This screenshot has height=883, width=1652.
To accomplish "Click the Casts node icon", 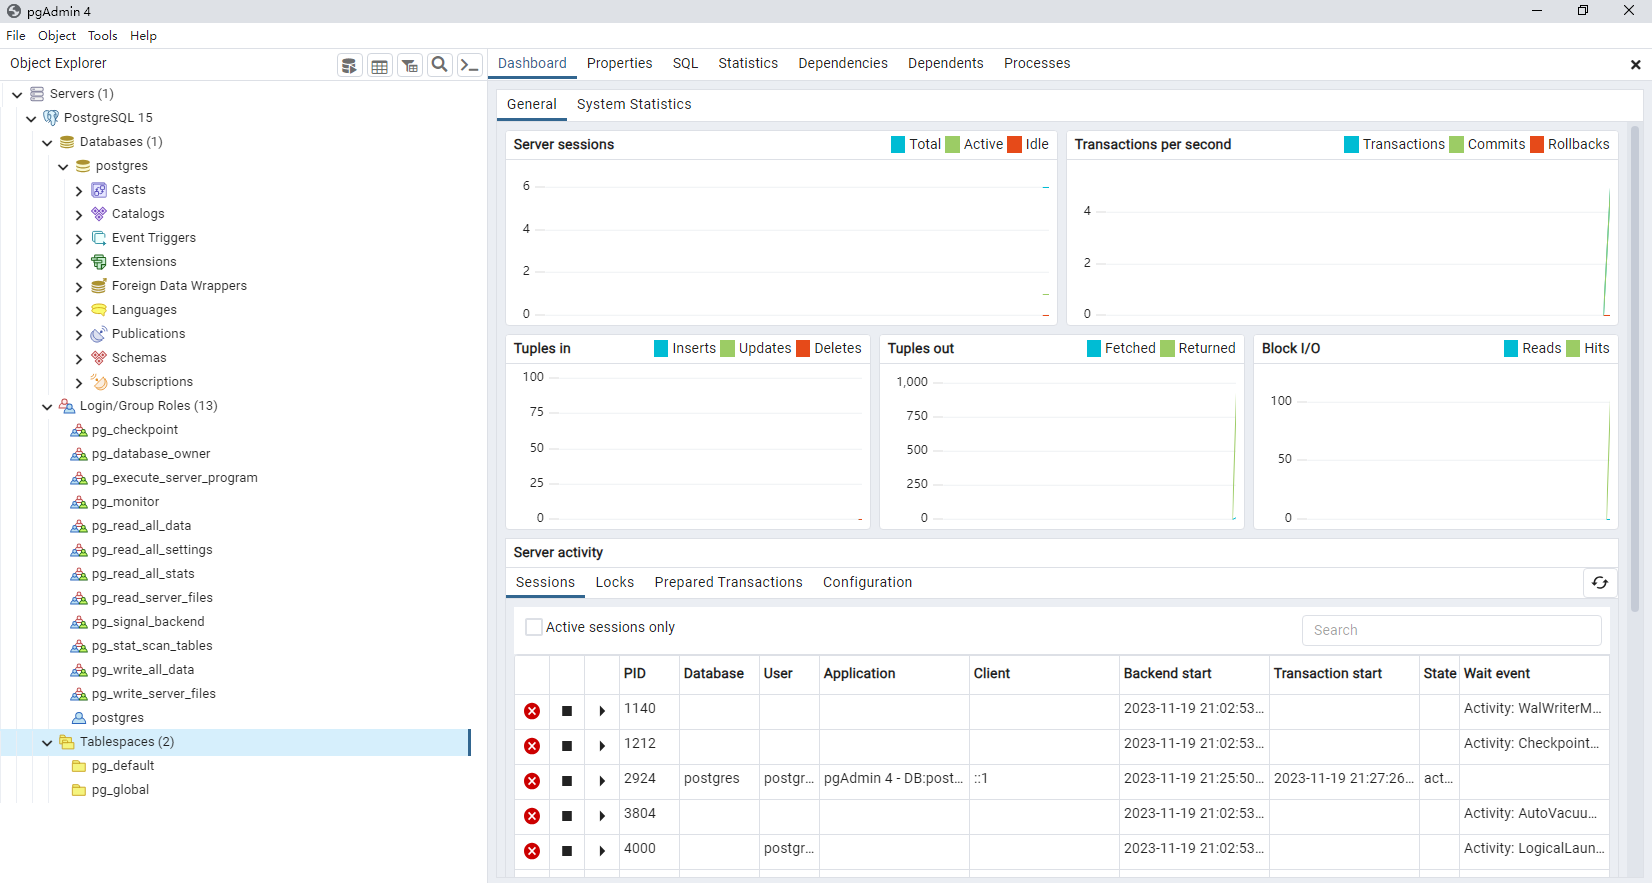I will [x=99, y=190].
